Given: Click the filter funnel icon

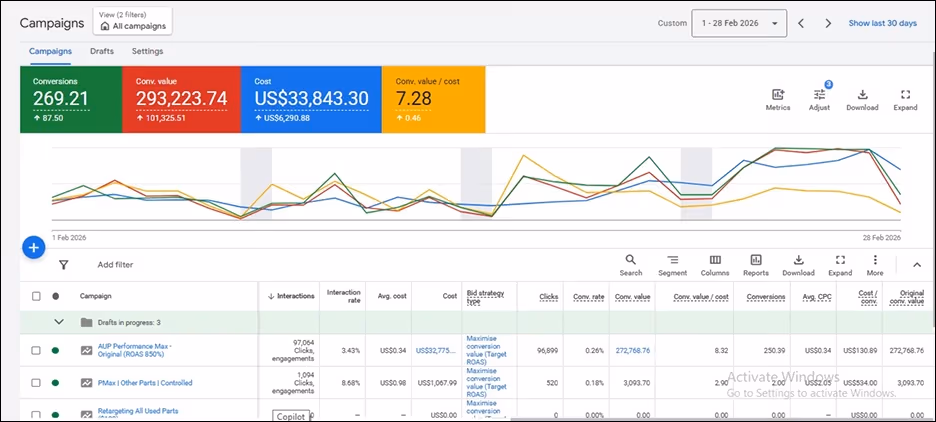Looking at the screenshot, I should coord(63,265).
